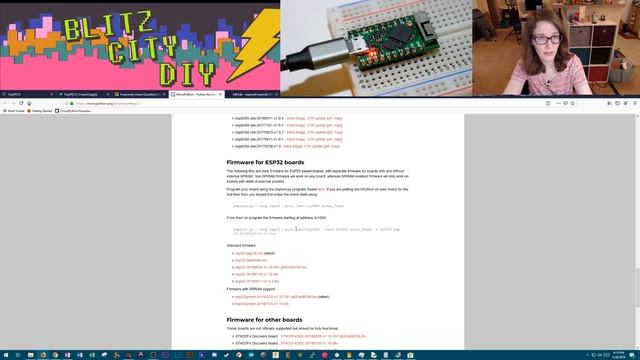Open the second standard esp32 firmware link

click(x=251, y=260)
